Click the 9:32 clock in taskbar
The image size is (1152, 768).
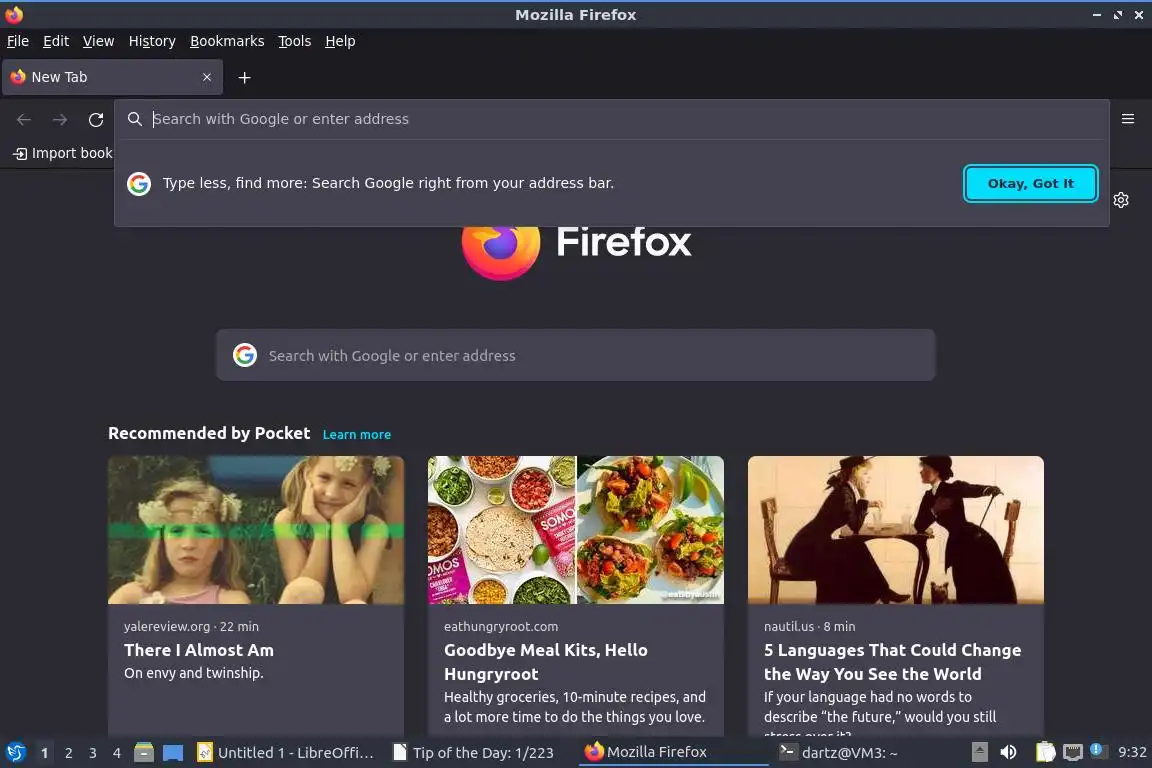1132,752
